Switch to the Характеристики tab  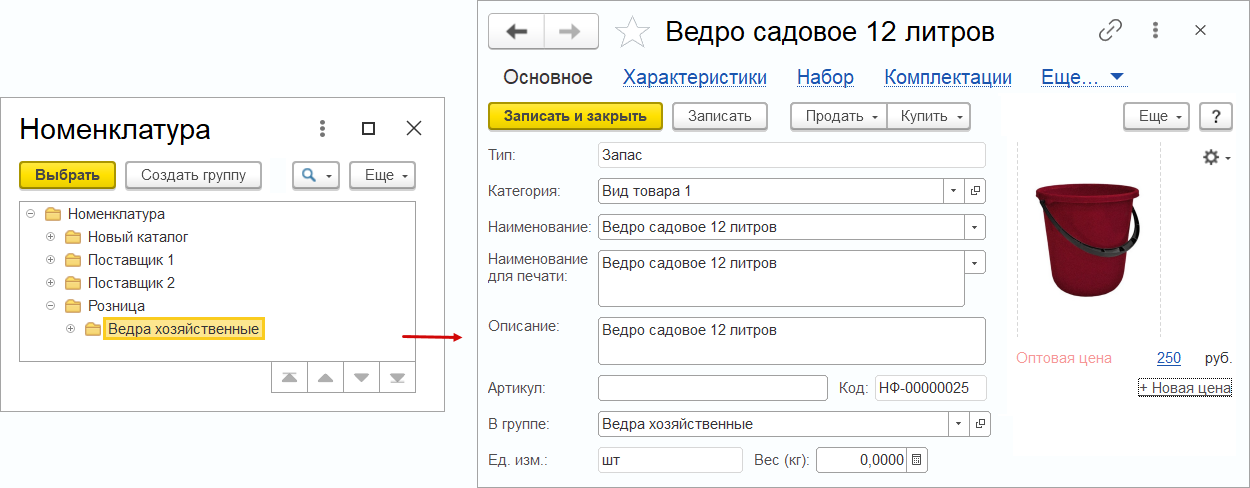click(x=694, y=77)
